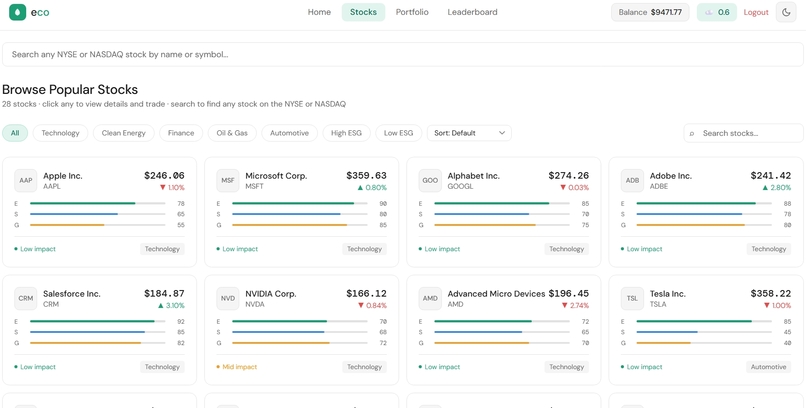Click the GOO ticker badge for Alphabet
Screen dimensions: 806x408
pyautogui.click(x=430, y=181)
